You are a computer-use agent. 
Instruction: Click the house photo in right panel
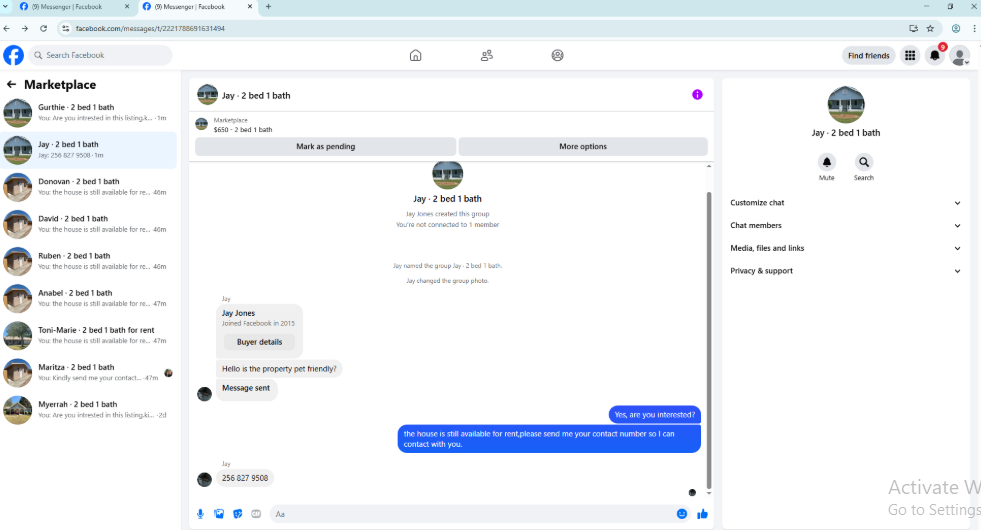pyautogui.click(x=846, y=105)
